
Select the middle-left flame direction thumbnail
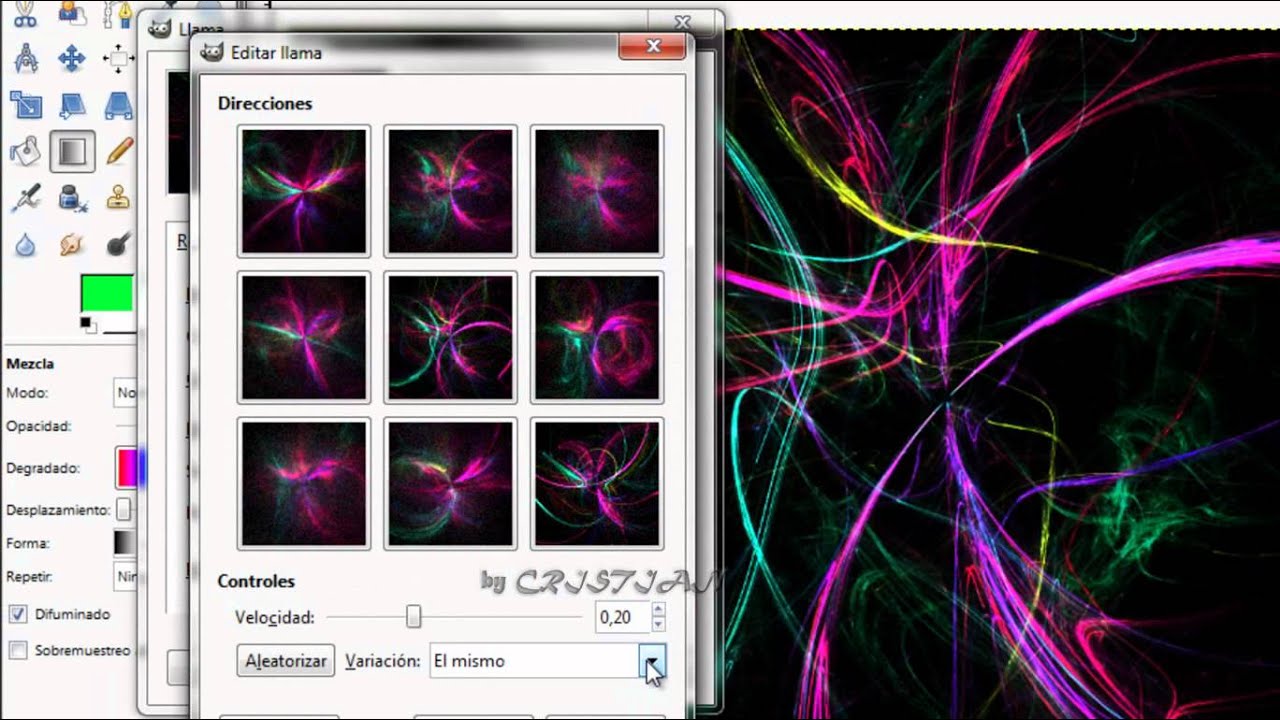[x=304, y=337]
